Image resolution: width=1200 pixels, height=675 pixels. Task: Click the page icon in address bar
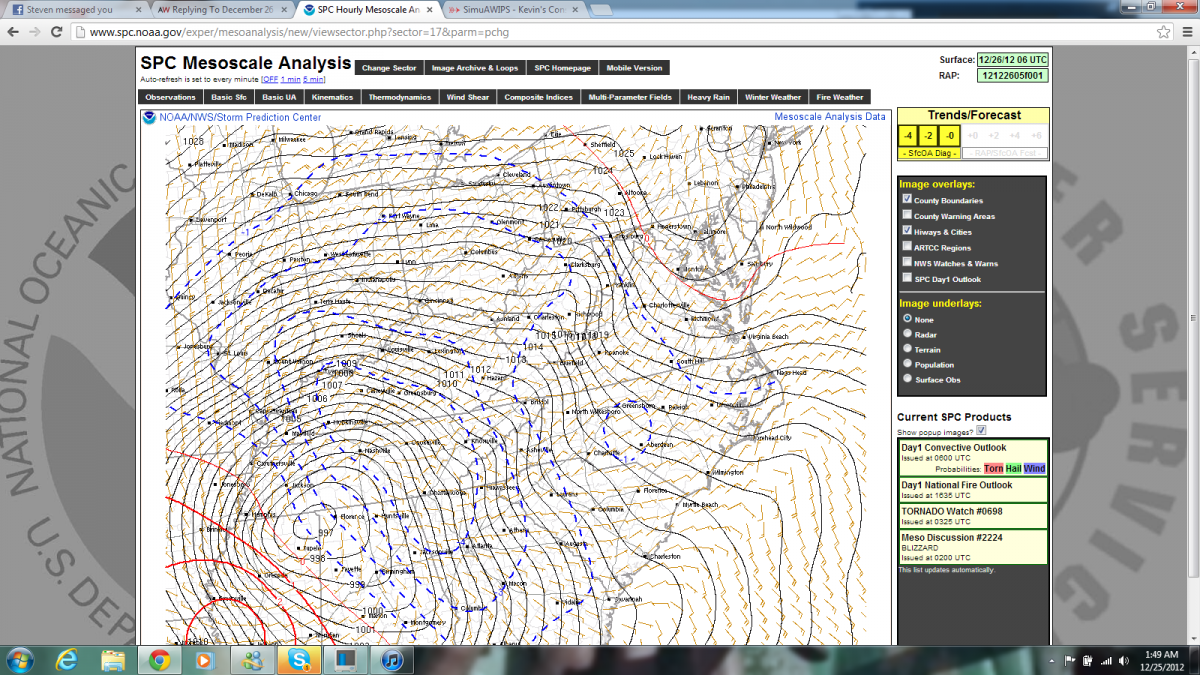[81, 32]
